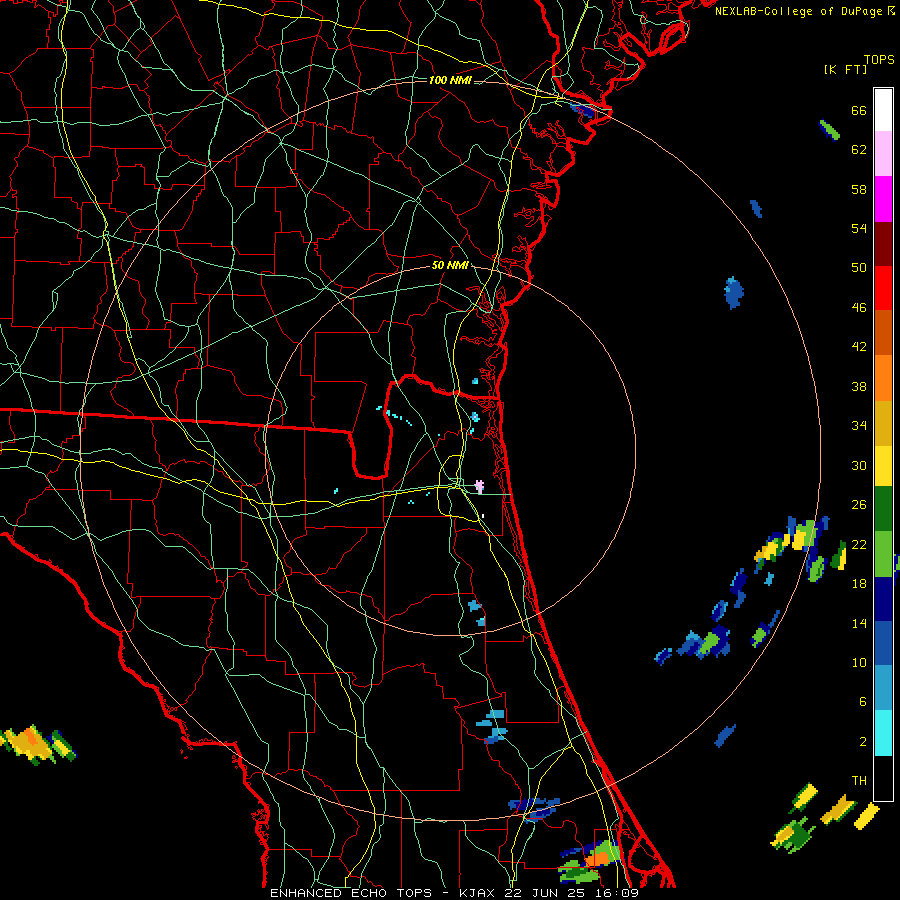Click the light pink 62 kft legend swatch

(883, 154)
